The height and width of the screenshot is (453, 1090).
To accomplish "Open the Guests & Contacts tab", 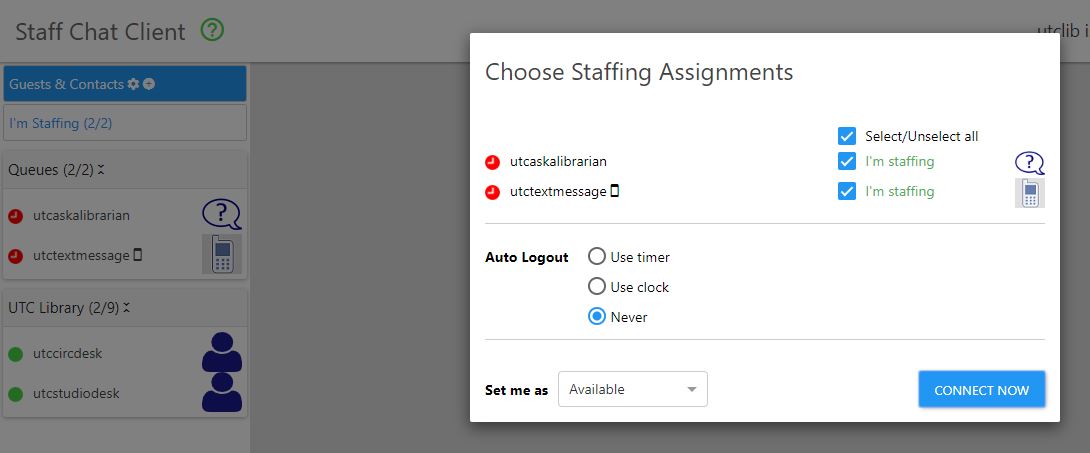I will (x=66, y=84).
